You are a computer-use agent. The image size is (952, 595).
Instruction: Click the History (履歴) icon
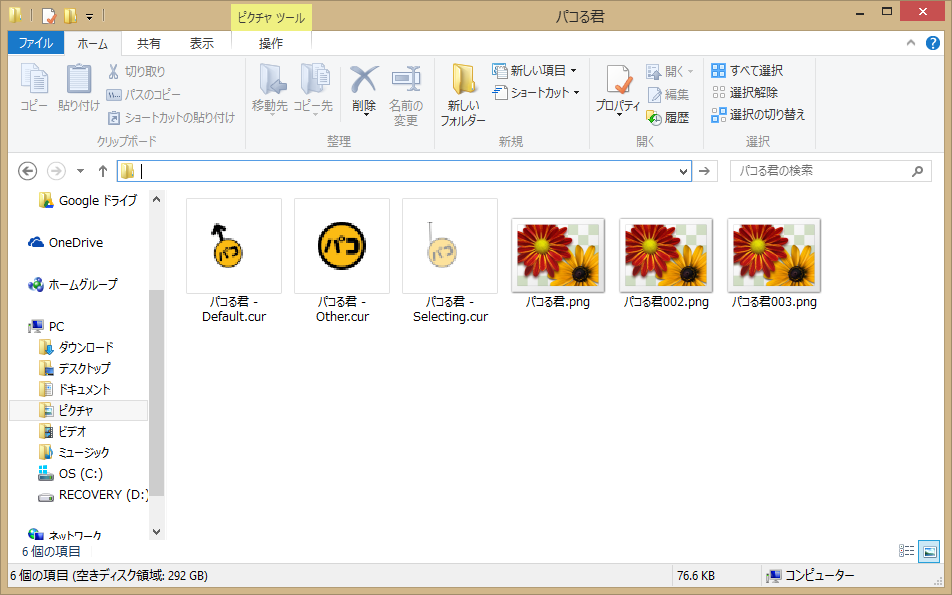(x=668, y=117)
